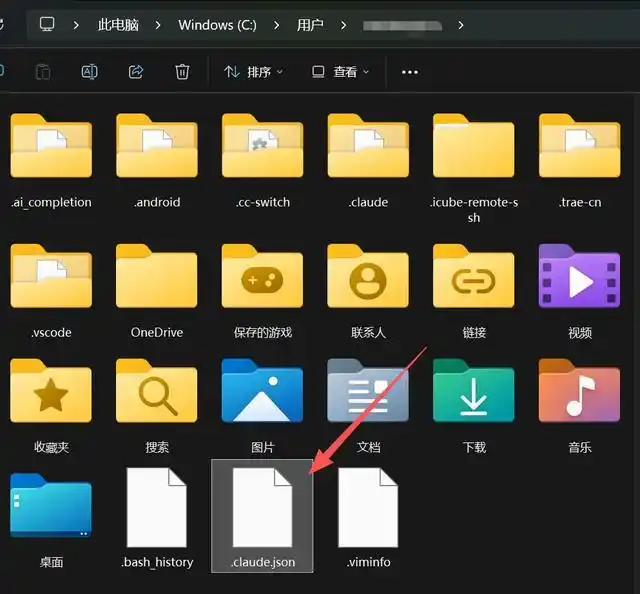The image size is (640, 594).
Task: Select the .cc-switch folder
Action: (262, 162)
